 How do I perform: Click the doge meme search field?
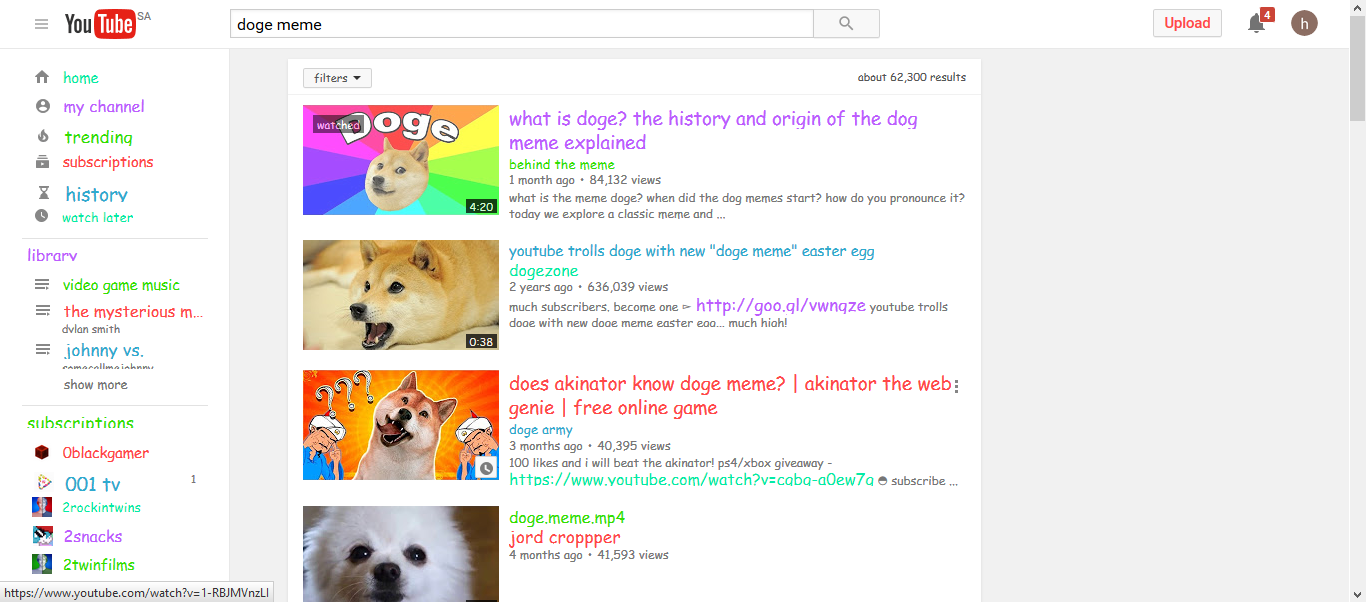click(522, 24)
